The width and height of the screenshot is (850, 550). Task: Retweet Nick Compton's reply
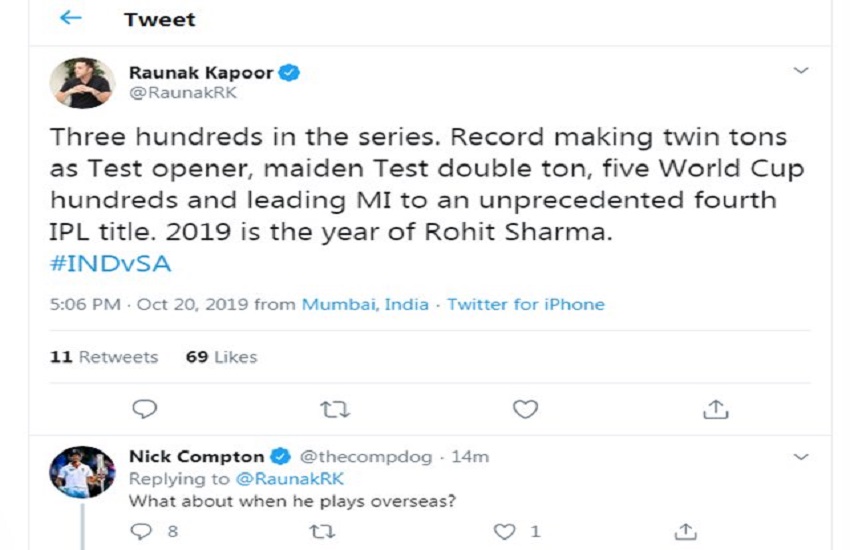click(x=322, y=532)
